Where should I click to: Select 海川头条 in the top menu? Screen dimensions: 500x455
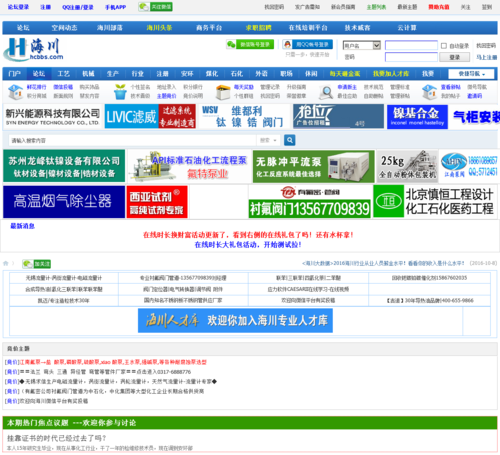pyautogui.click(x=159, y=28)
